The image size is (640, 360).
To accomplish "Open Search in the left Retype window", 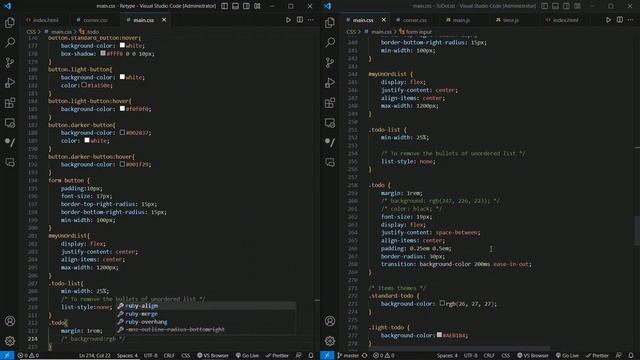I will pyautogui.click(x=10, y=42).
